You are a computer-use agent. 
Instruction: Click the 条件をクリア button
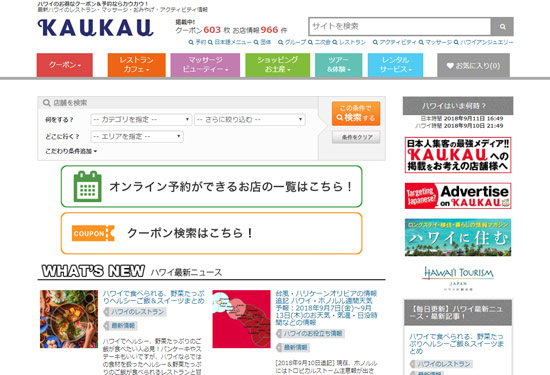(x=356, y=137)
